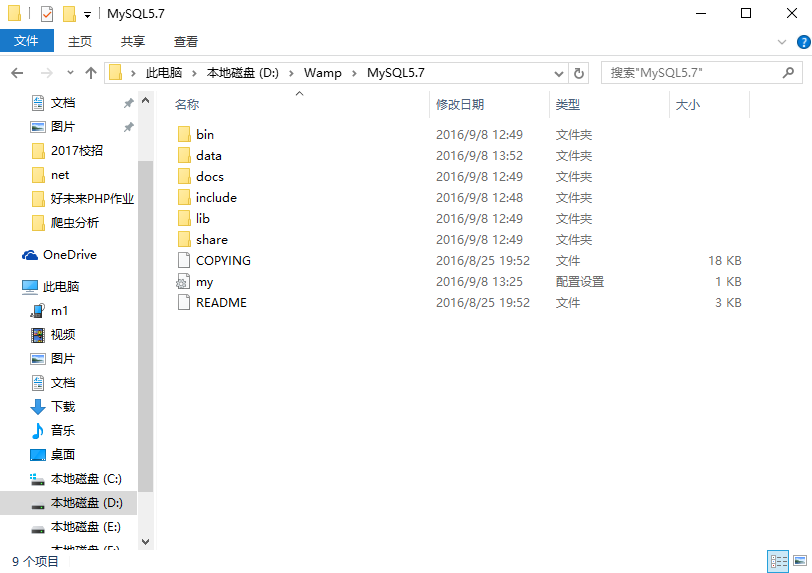Viewport: 812px width, 573px height.
Task: Go forward with the right arrow
Action: tap(47, 73)
